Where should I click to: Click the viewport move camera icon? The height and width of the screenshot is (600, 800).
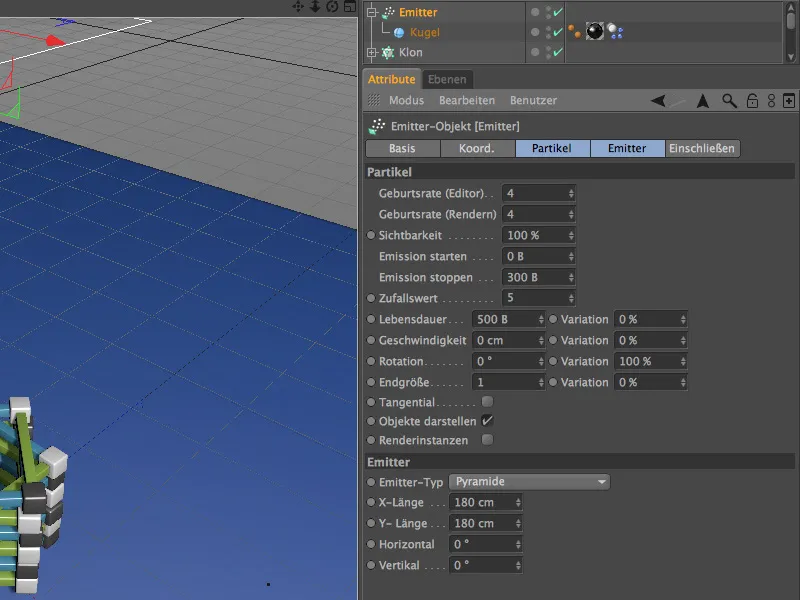[298, 6]
